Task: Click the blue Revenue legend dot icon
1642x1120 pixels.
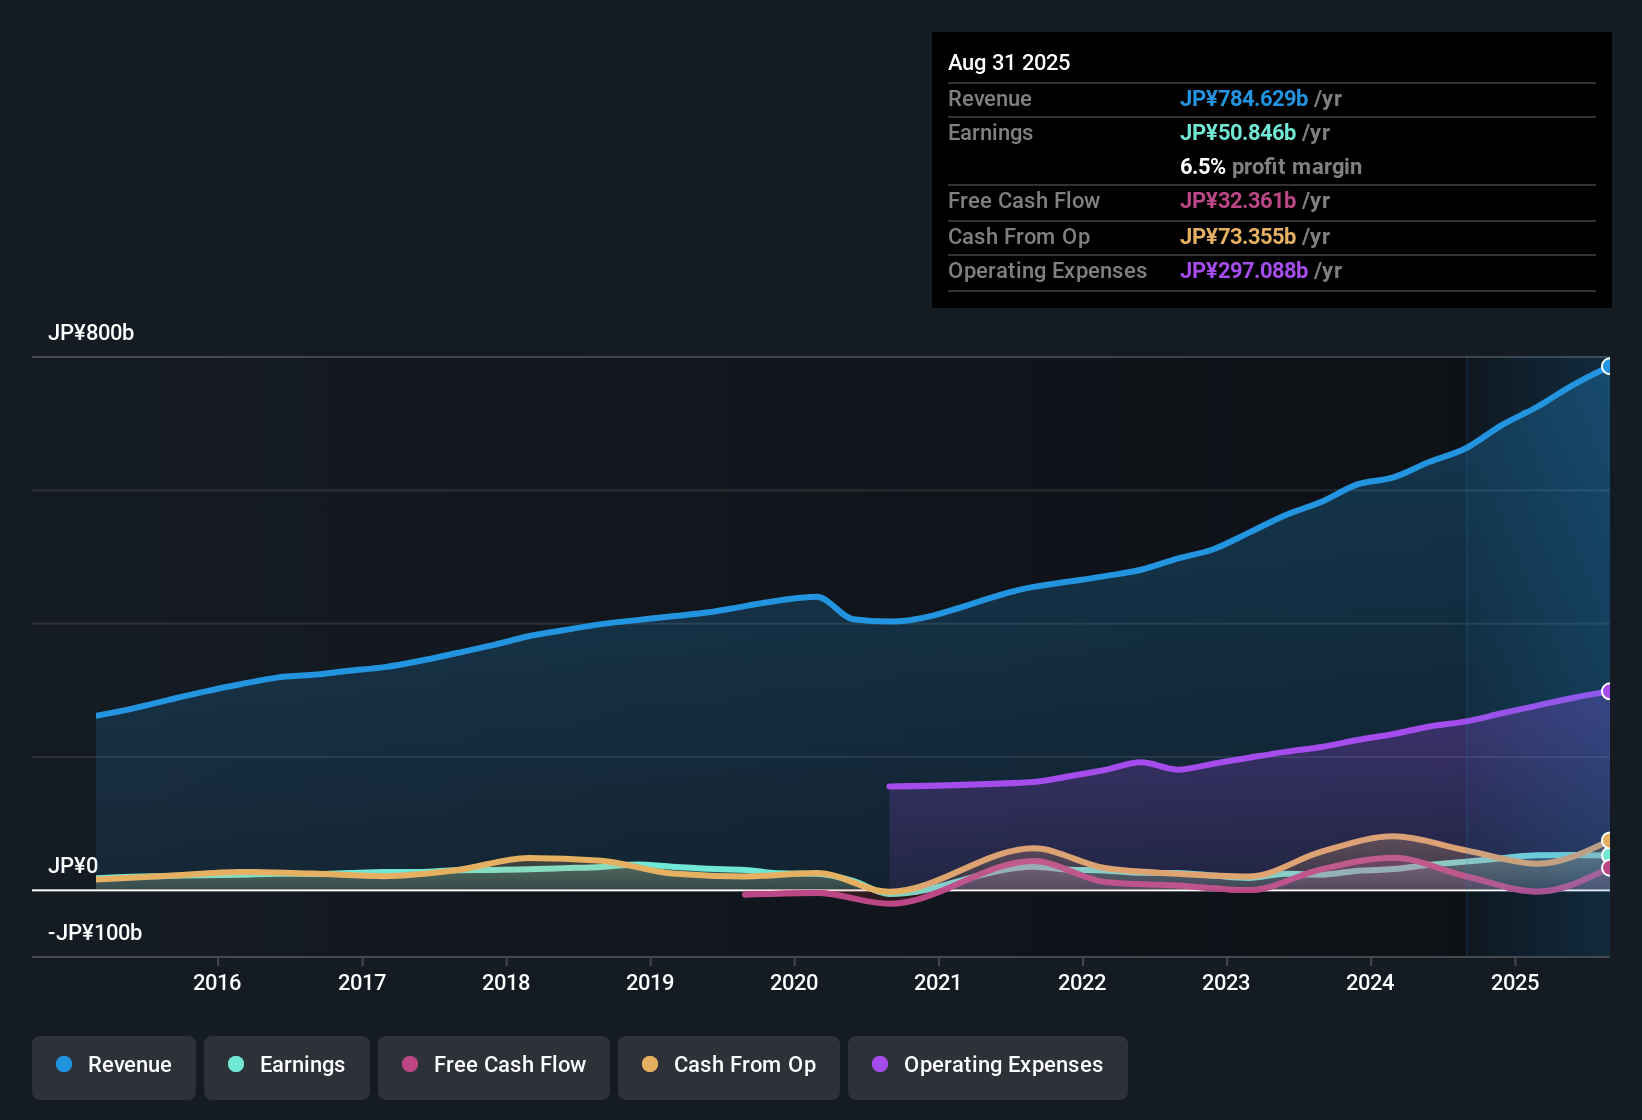Action: coord(64,1065)
